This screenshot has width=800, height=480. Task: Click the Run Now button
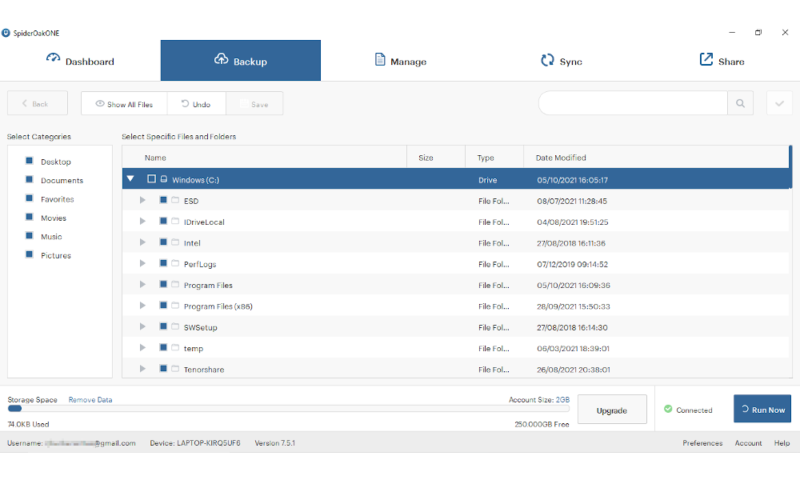point(762,409)
